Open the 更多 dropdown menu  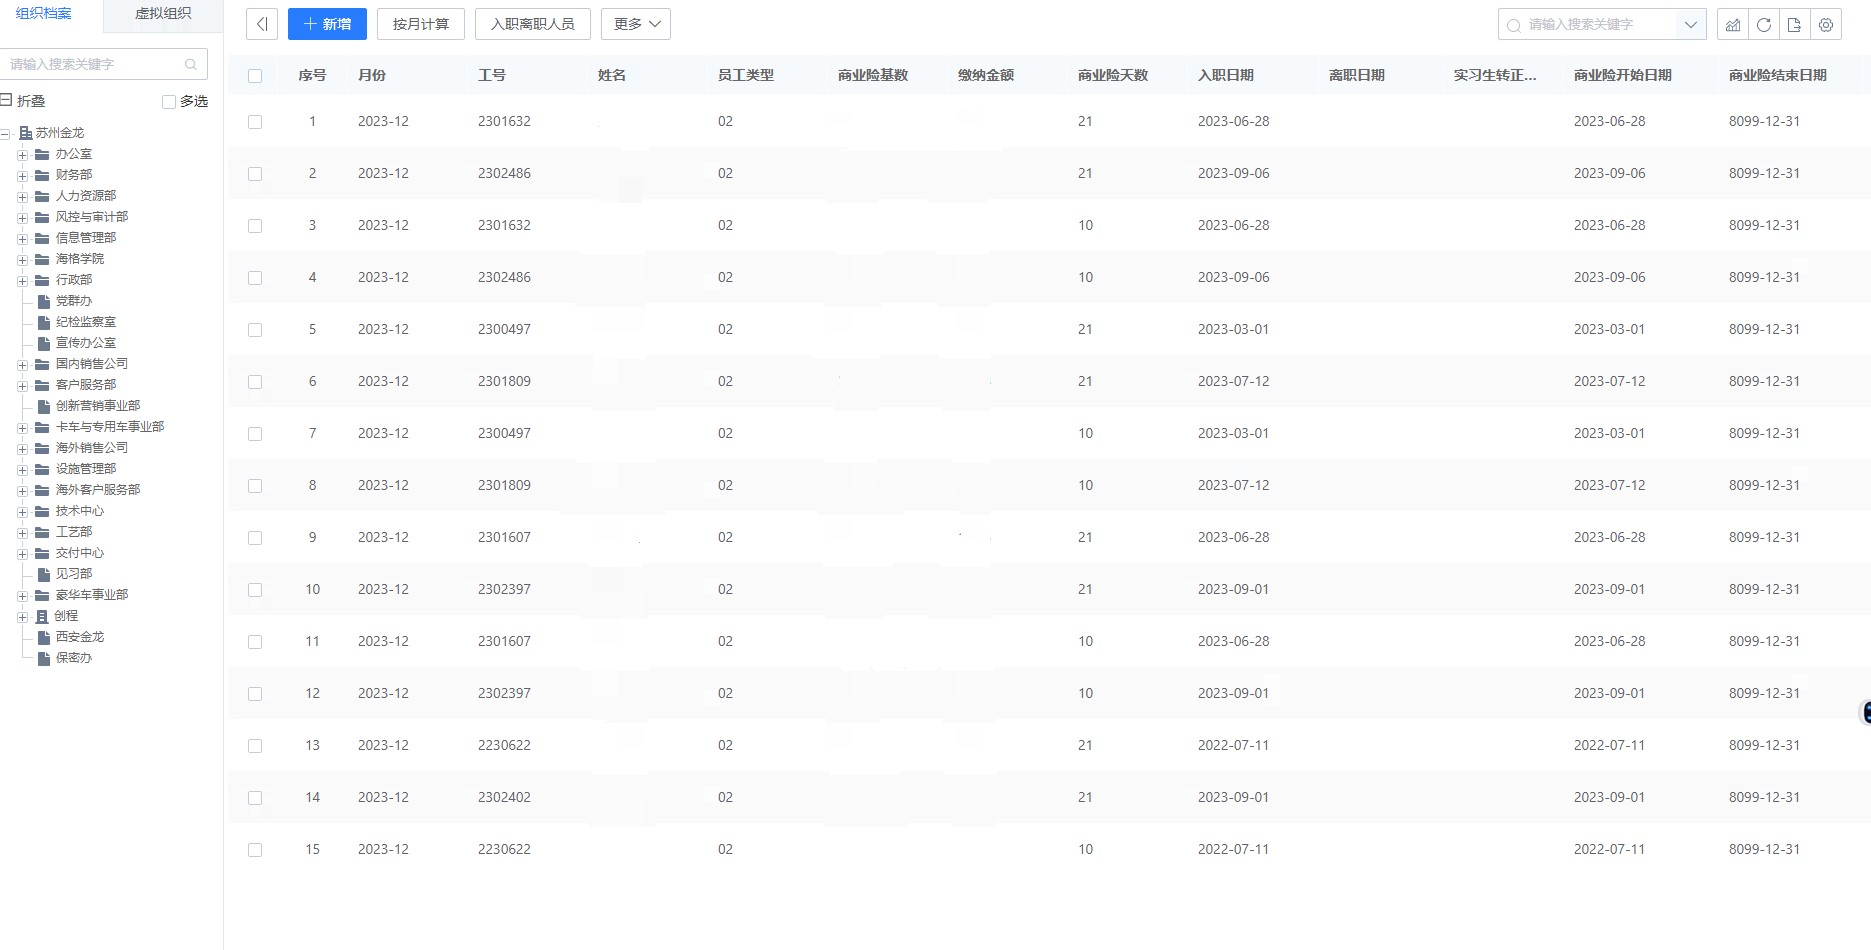coord(636,23)
